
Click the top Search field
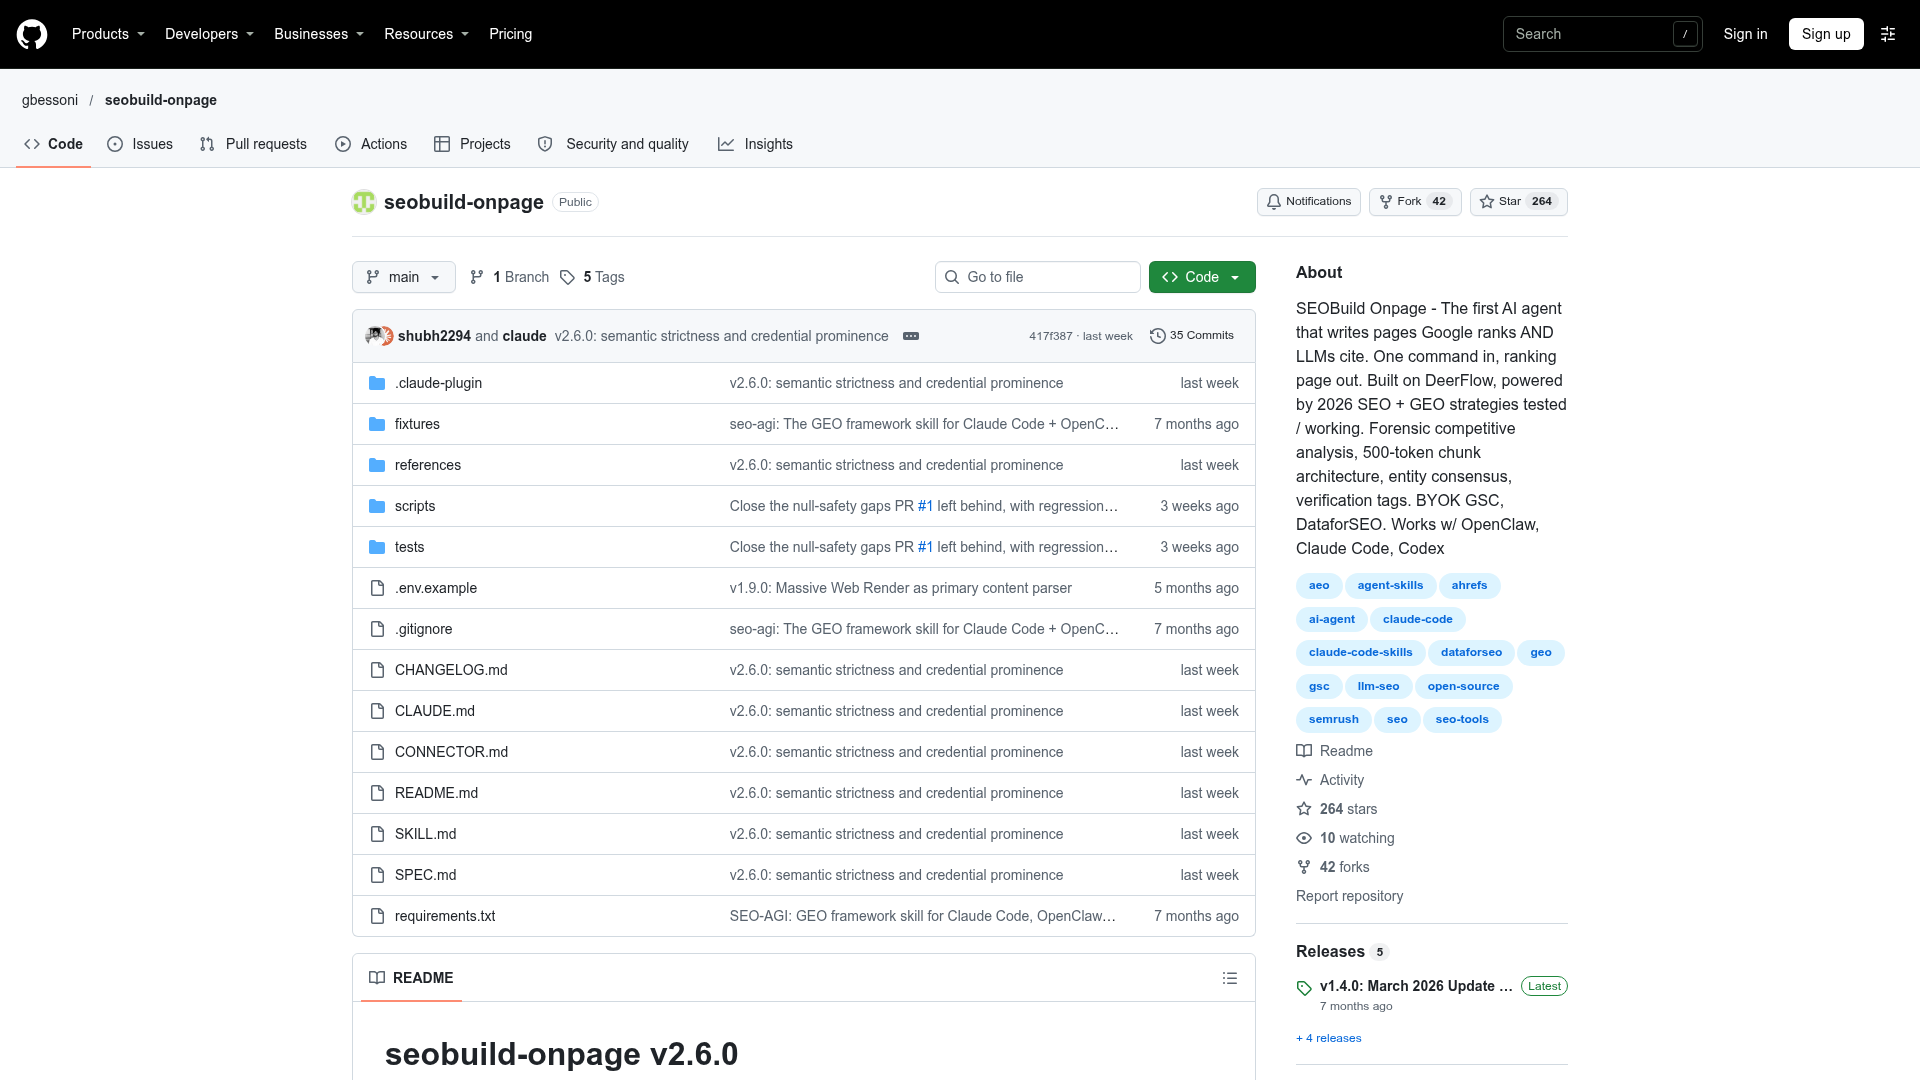[x=1602, y=34]
